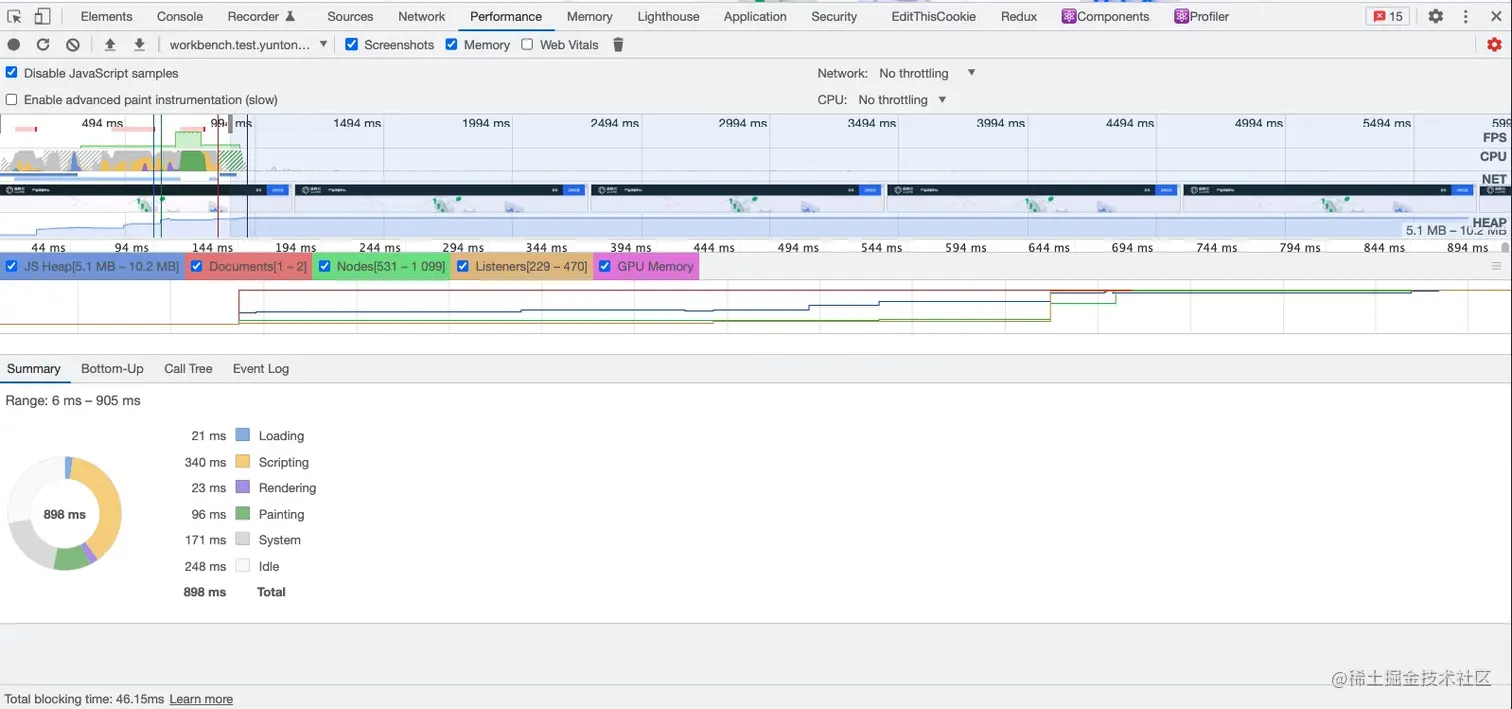Open the memory counters pane menu icon

click(x=1497, y=266)
